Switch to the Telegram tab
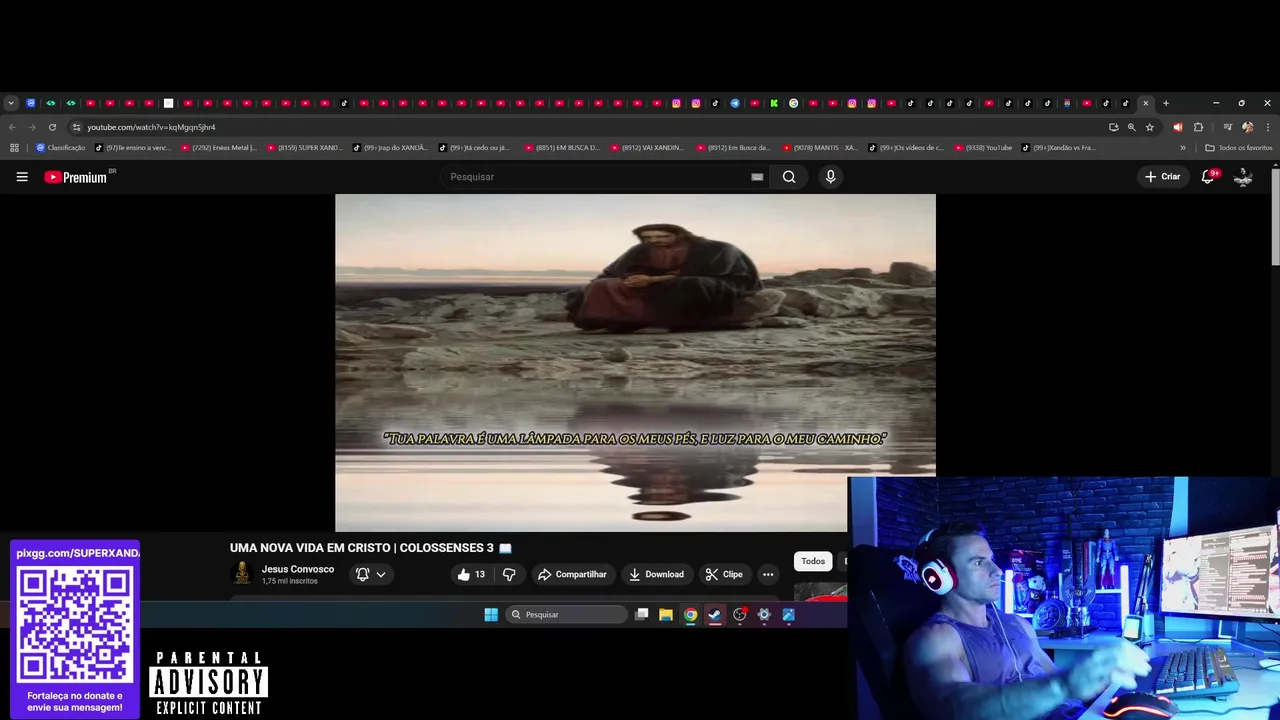Viewport: 1280px width, 720px height. 735,103
